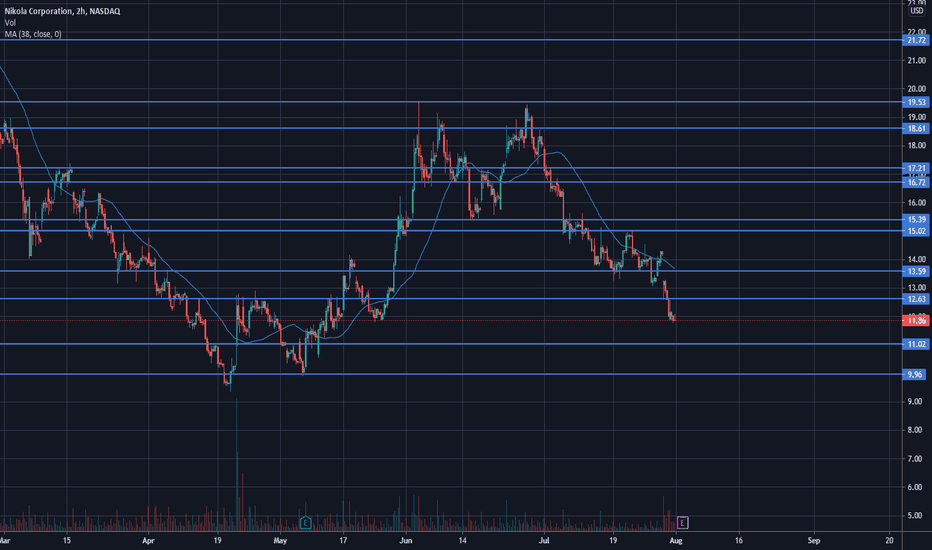
Task: Select the 17.21 price level label
Action: 915,168
